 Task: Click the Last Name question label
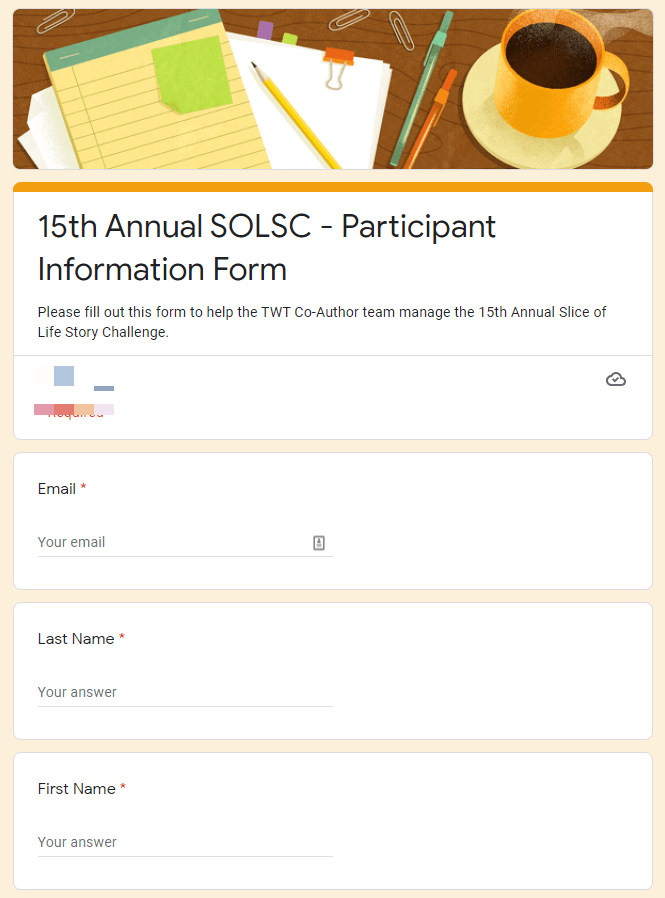coord(76,639)
